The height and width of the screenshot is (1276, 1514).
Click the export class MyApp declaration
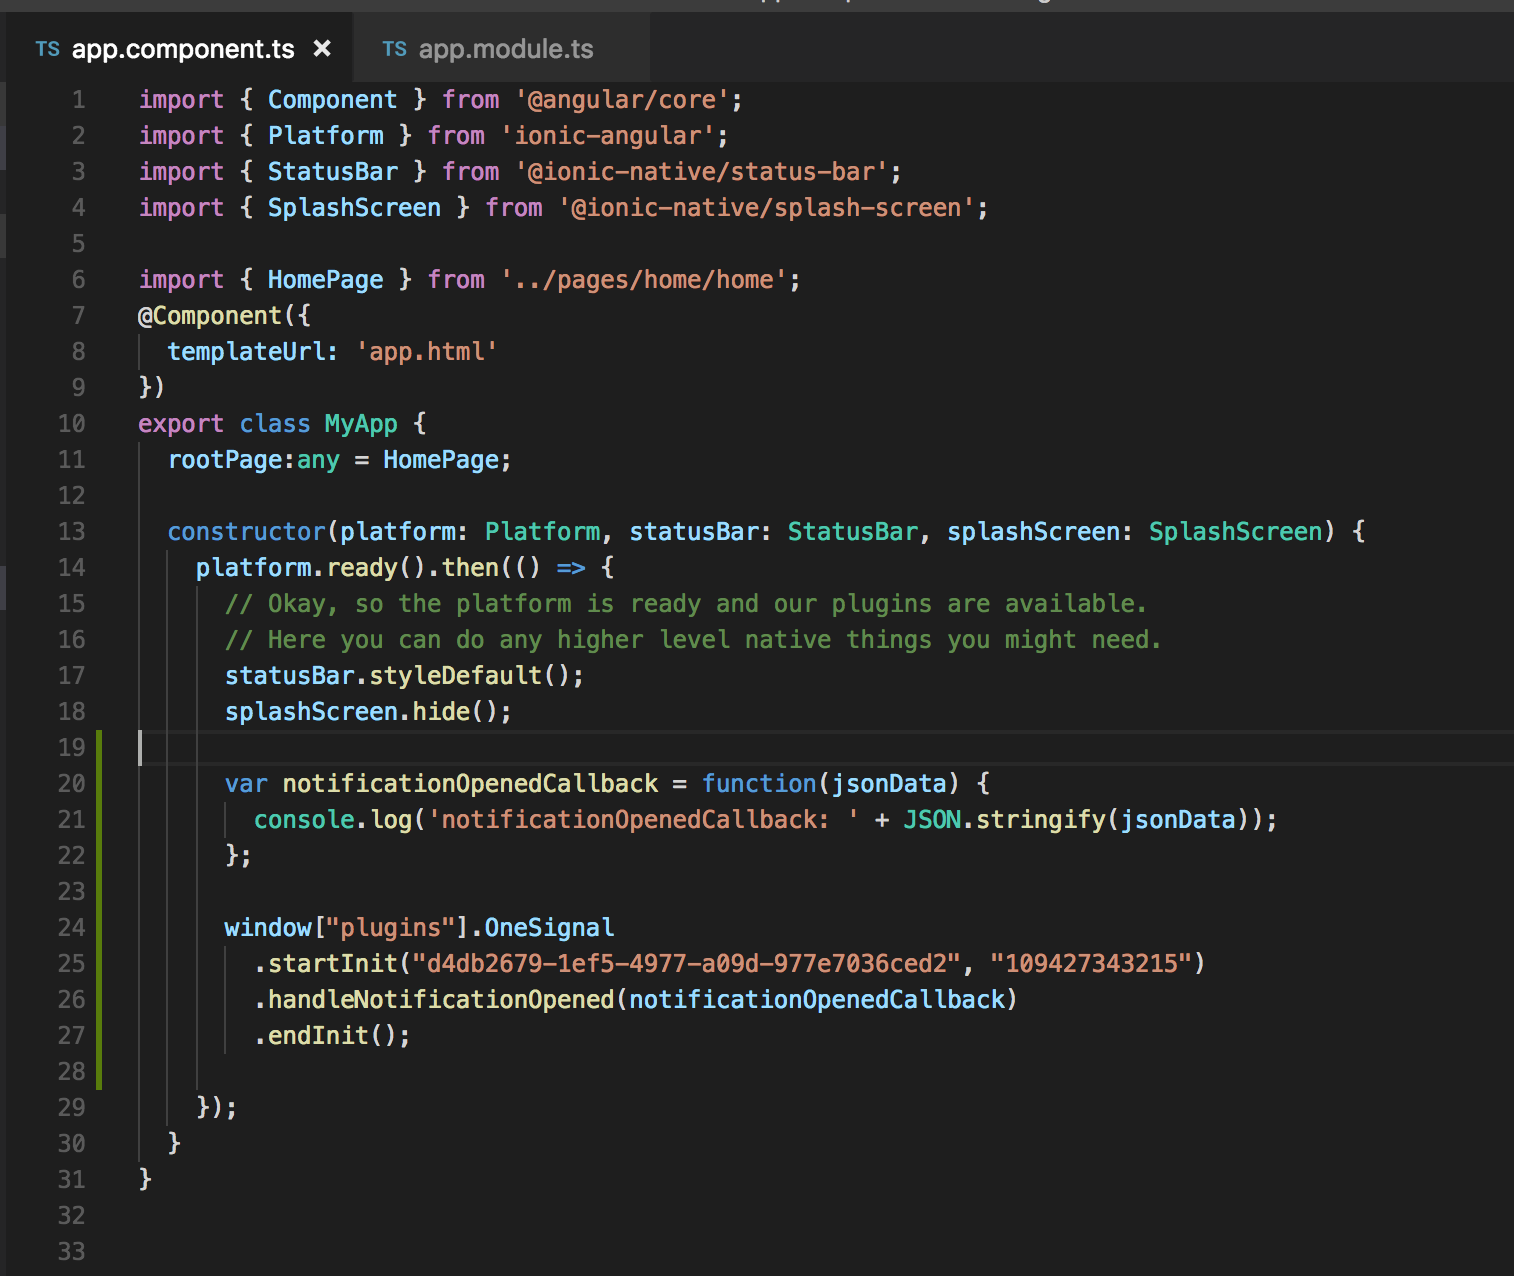click(x=280, y=423)
